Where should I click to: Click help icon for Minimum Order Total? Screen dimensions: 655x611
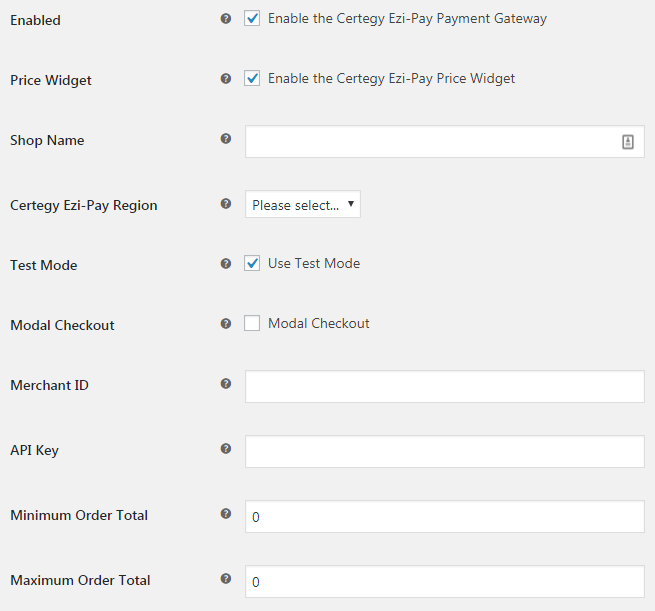click(226, 514)
